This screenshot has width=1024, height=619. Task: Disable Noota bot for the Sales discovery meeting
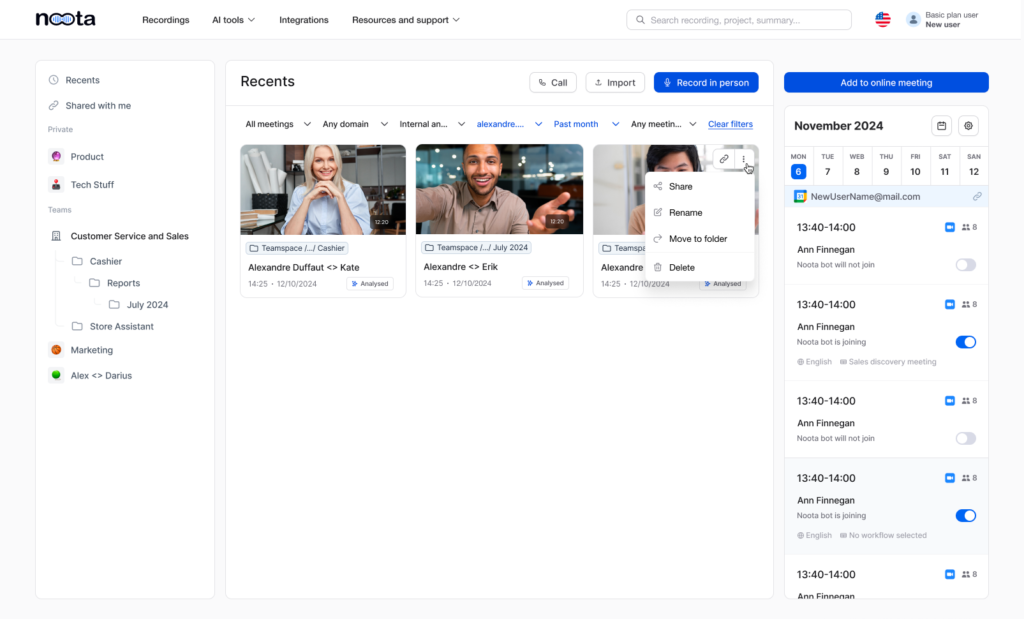[965, 342]
